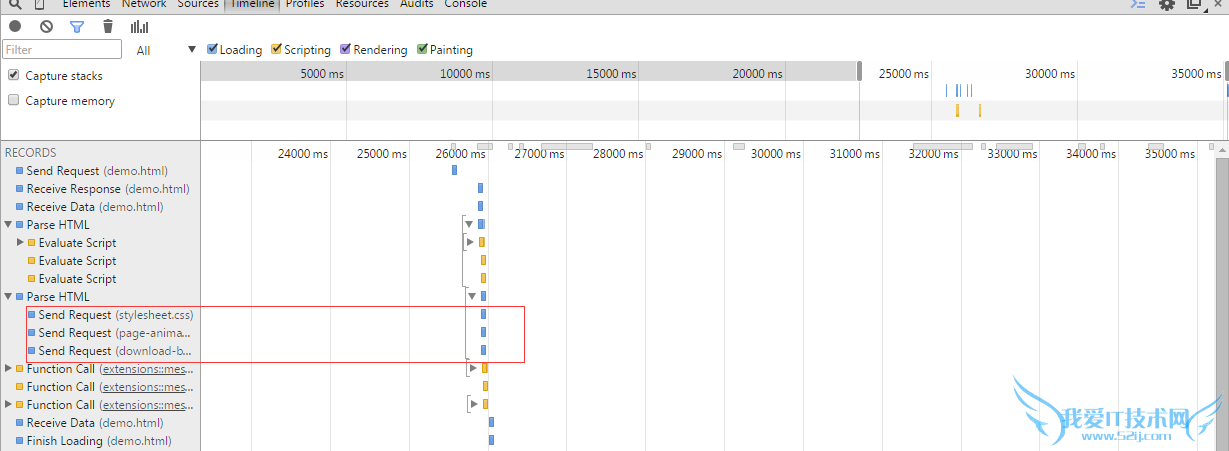Image resolution: width=1229 pixels, height=451 pixels.
Task: Enable the Capture memory checkbox
Action: (14, 100)
